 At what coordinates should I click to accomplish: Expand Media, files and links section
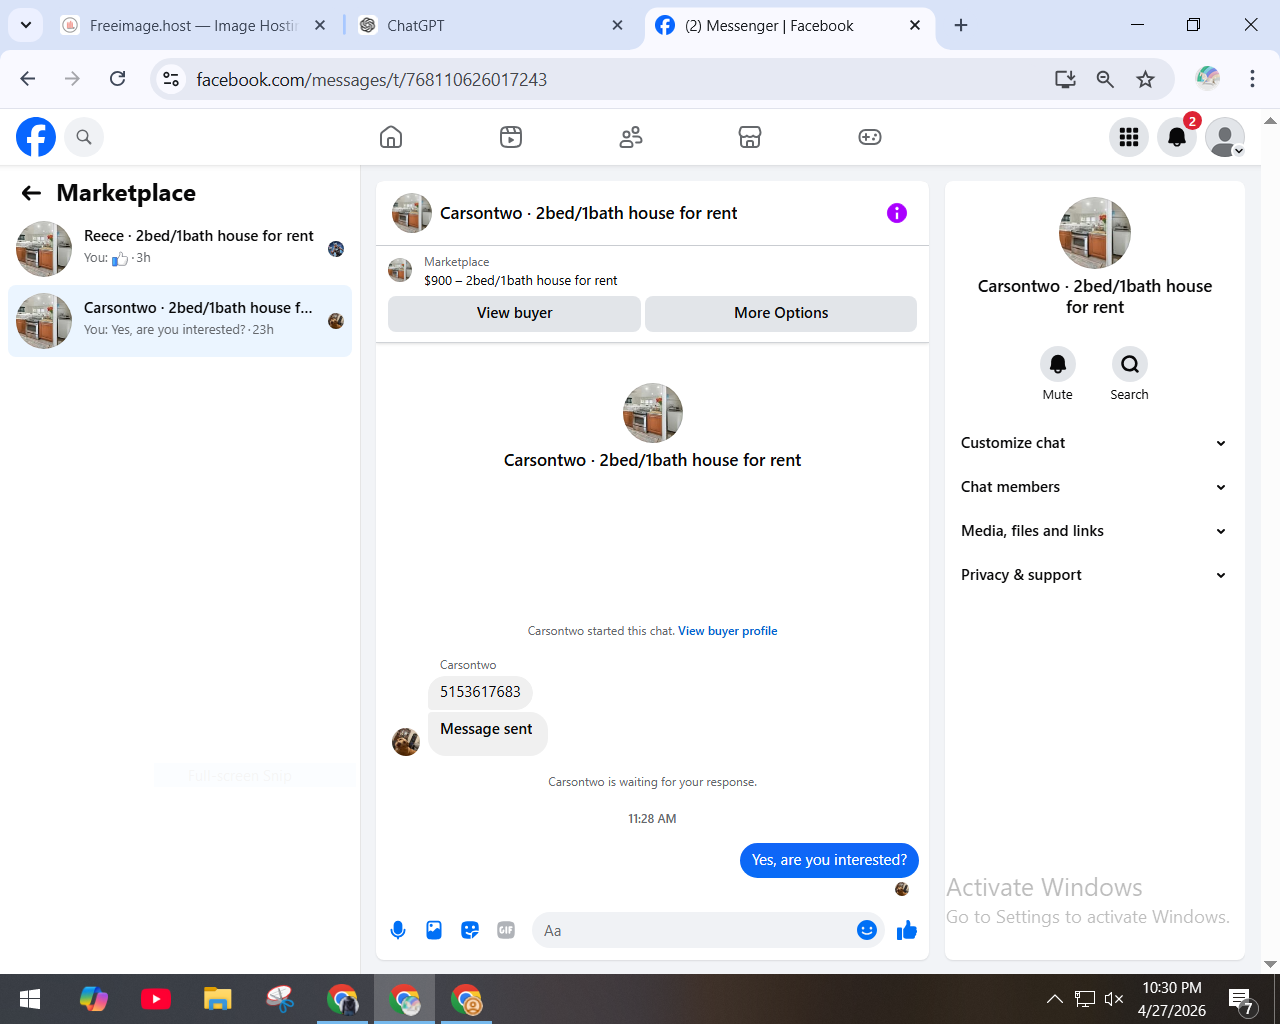point(1094,531)
